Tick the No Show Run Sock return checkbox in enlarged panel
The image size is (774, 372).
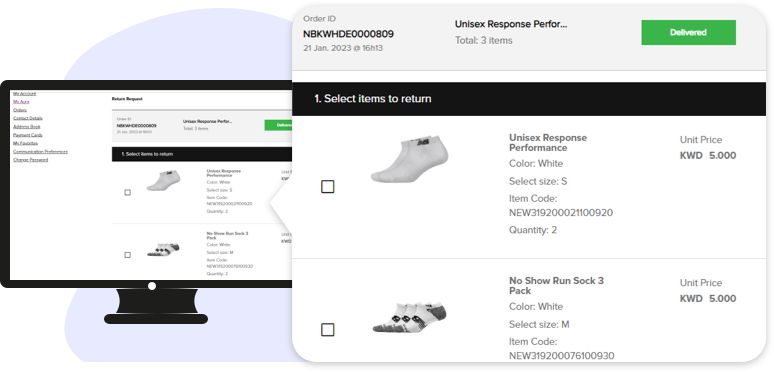pos(328,330)
